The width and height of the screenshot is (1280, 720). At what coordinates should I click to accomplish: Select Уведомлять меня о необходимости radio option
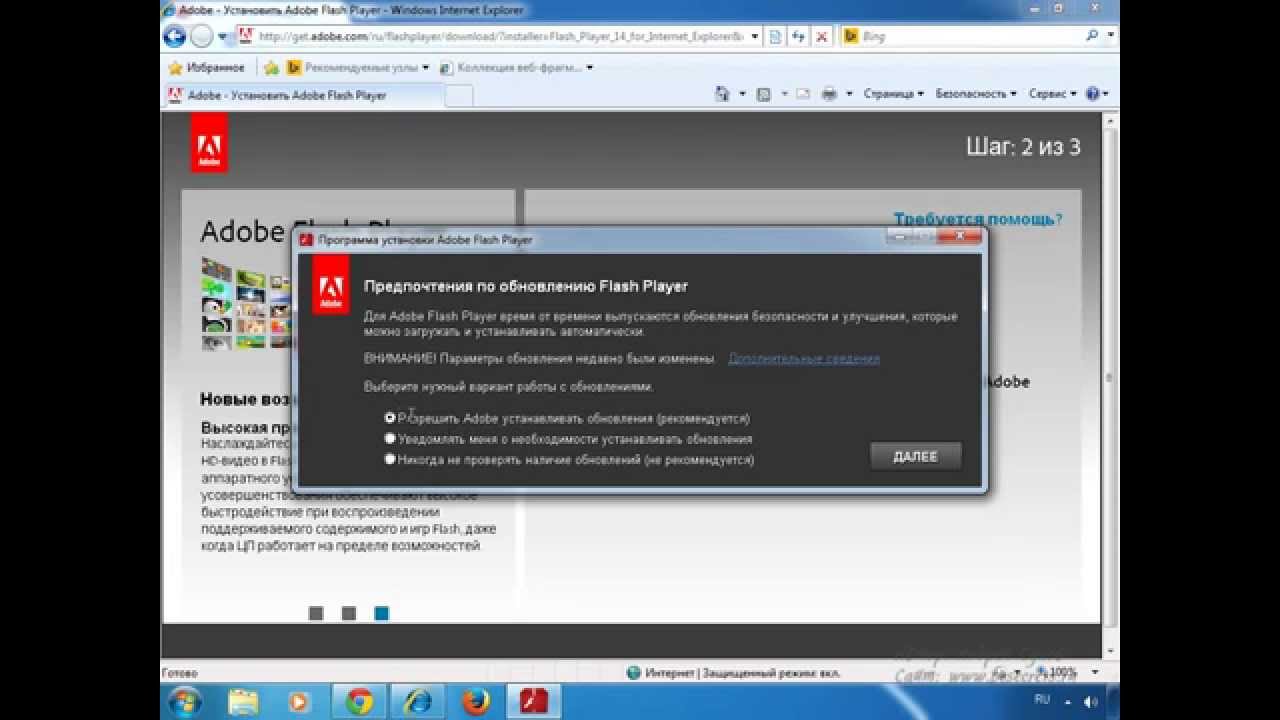click(x=390, y=438)
